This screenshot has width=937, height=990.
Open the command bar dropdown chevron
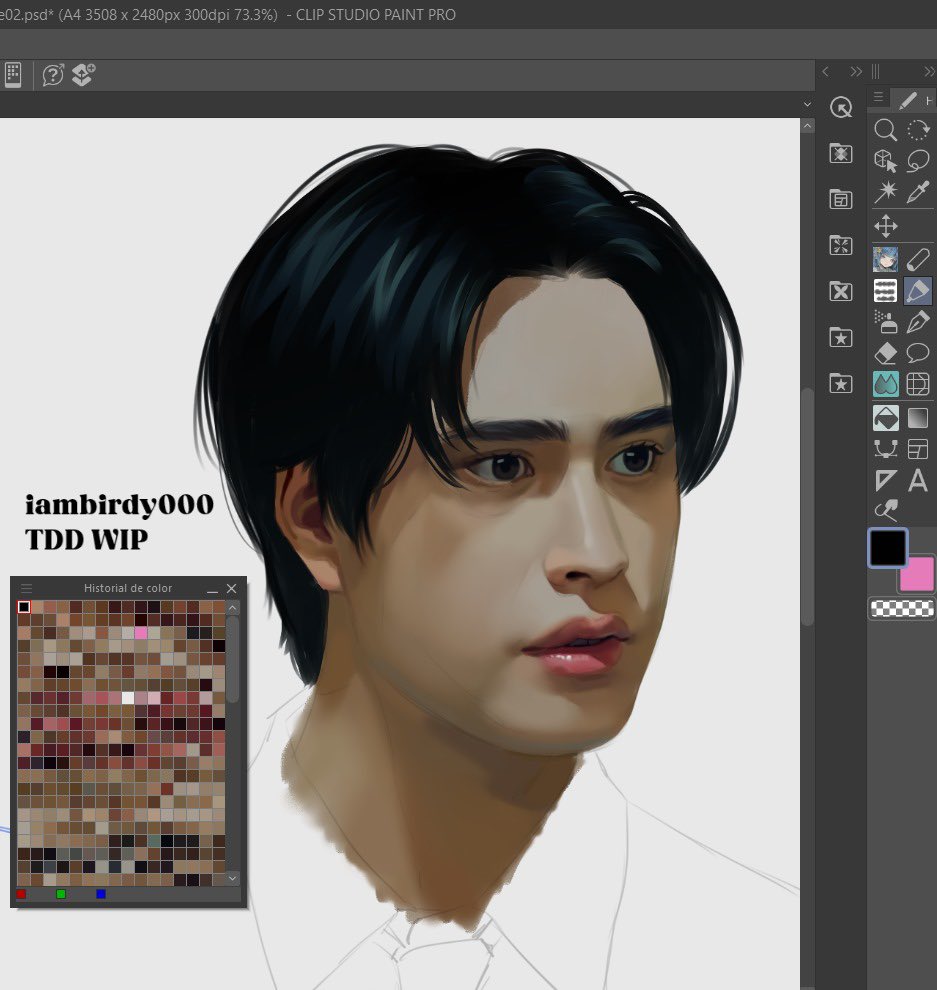(807, 104)
